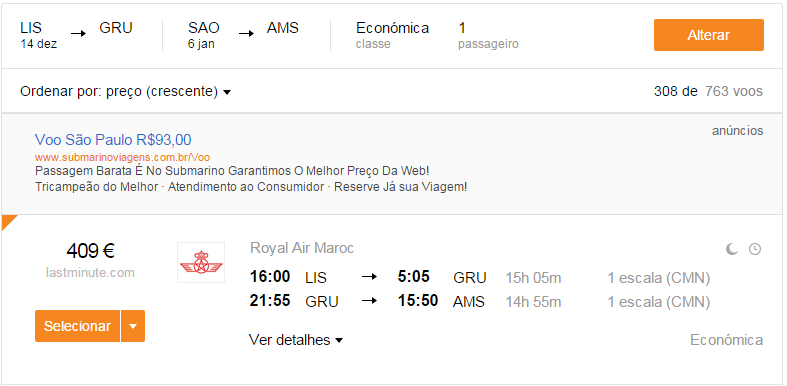The height and width of the screenshot is (386, 787).
Task: Click the Alterar search button
Action: (709, 35)
